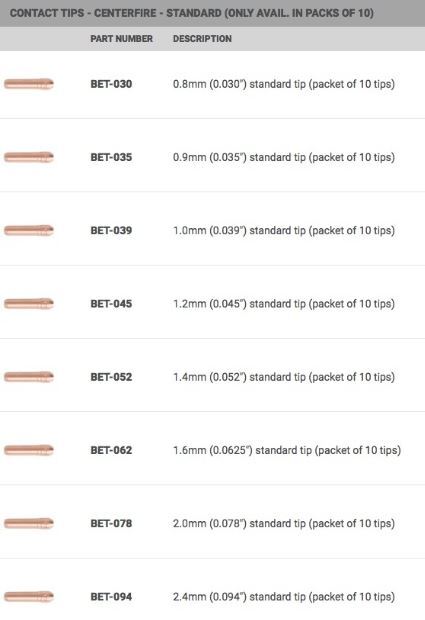Viewport: 425px width, 620px height.
Task: Click the BET-035 contact tip image
Action: (29, 157)
